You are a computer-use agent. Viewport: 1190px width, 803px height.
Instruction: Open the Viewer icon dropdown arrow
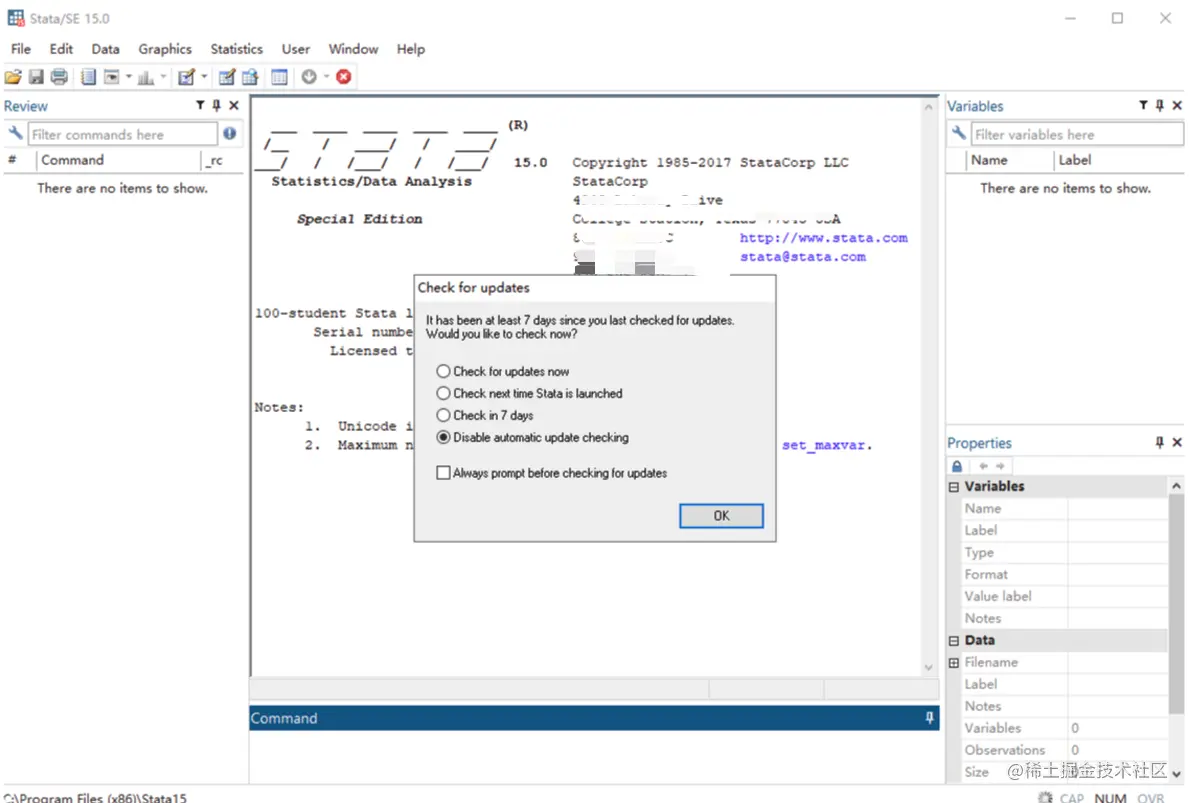[128, 77]
